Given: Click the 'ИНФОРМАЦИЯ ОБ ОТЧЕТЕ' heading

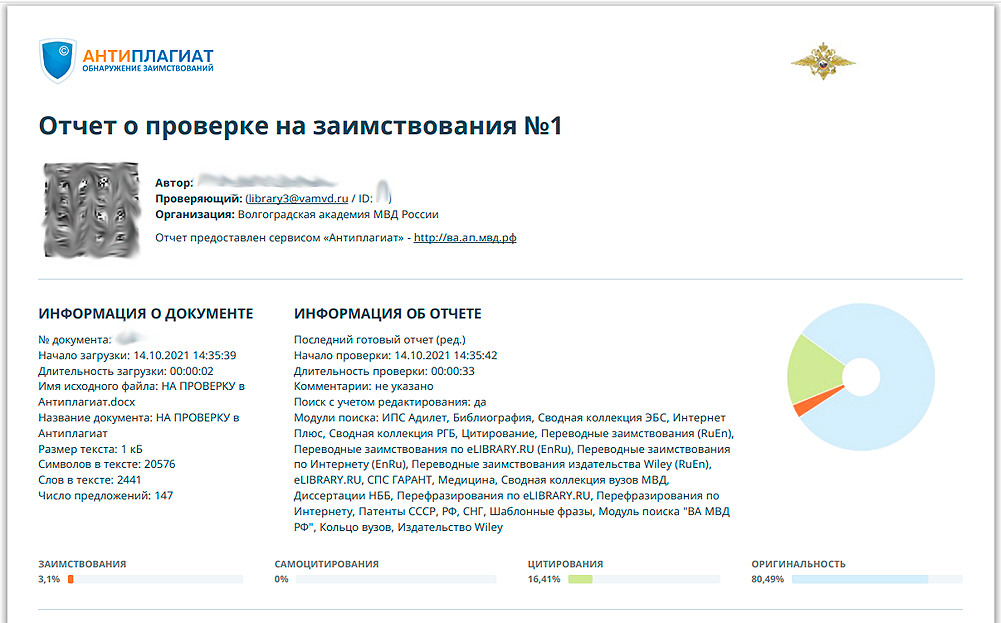Looking at the screenshot, I should click(388, 313).
